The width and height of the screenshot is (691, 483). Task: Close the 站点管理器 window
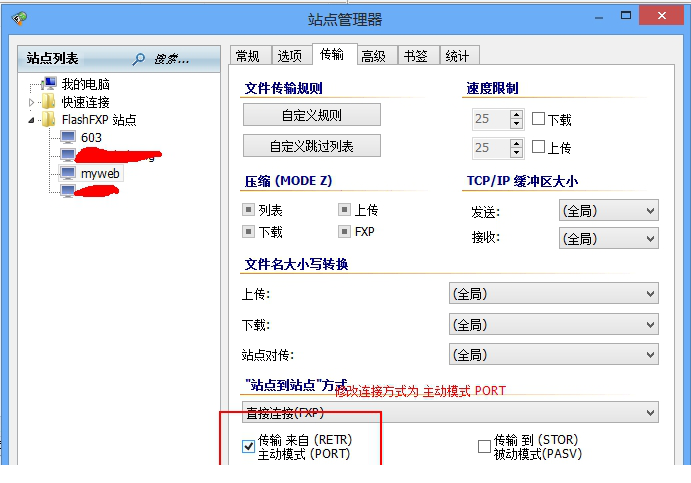coord(661,16)
